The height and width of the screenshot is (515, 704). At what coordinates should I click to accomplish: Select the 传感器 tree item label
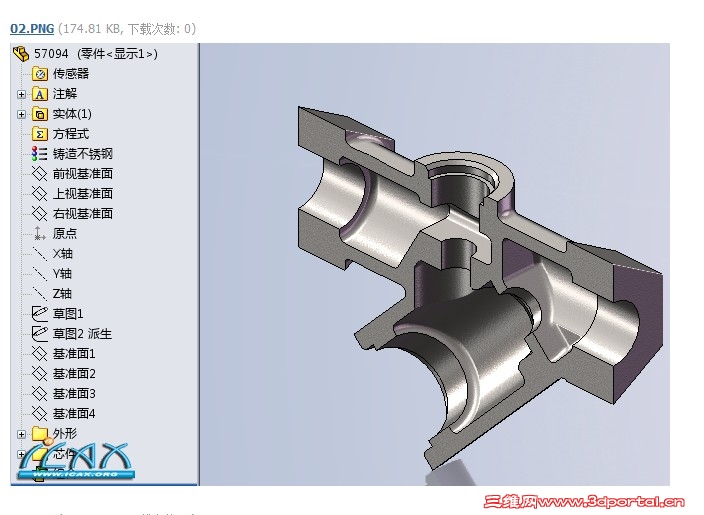tap(70, 74)
